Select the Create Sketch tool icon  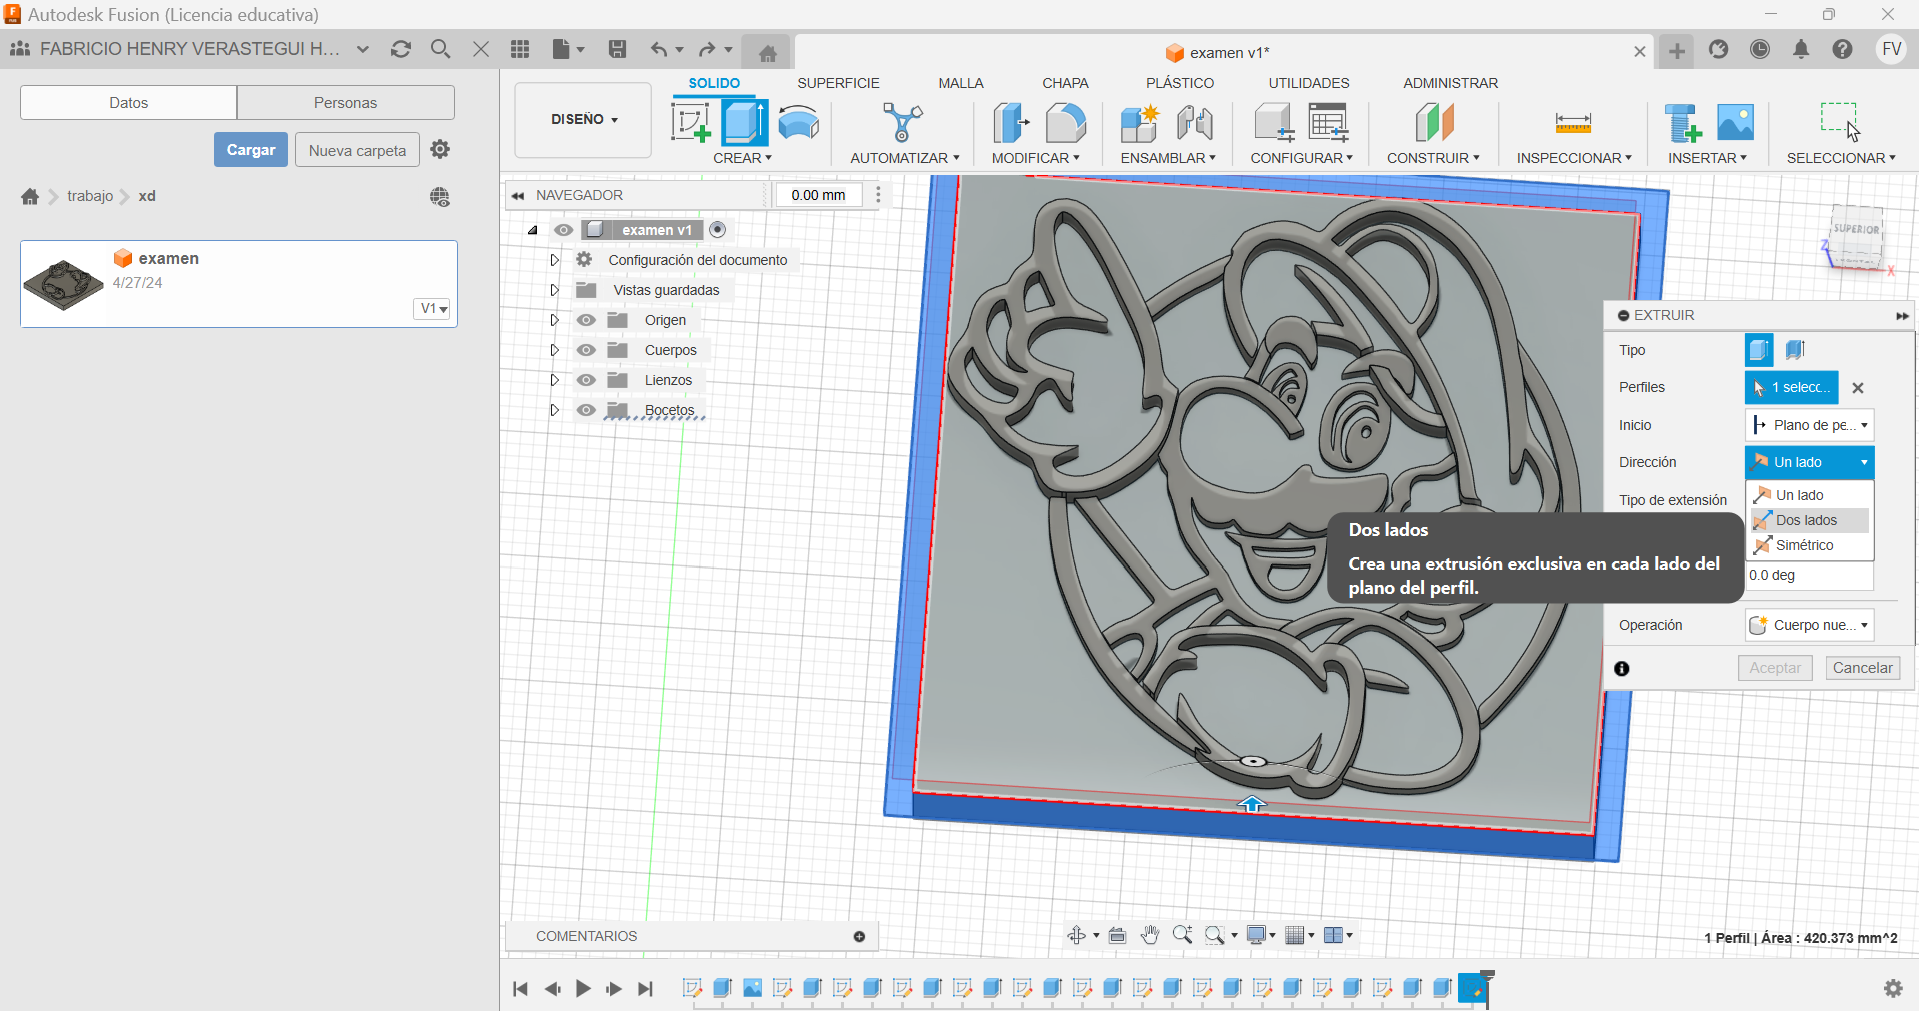tap(691, 124)
